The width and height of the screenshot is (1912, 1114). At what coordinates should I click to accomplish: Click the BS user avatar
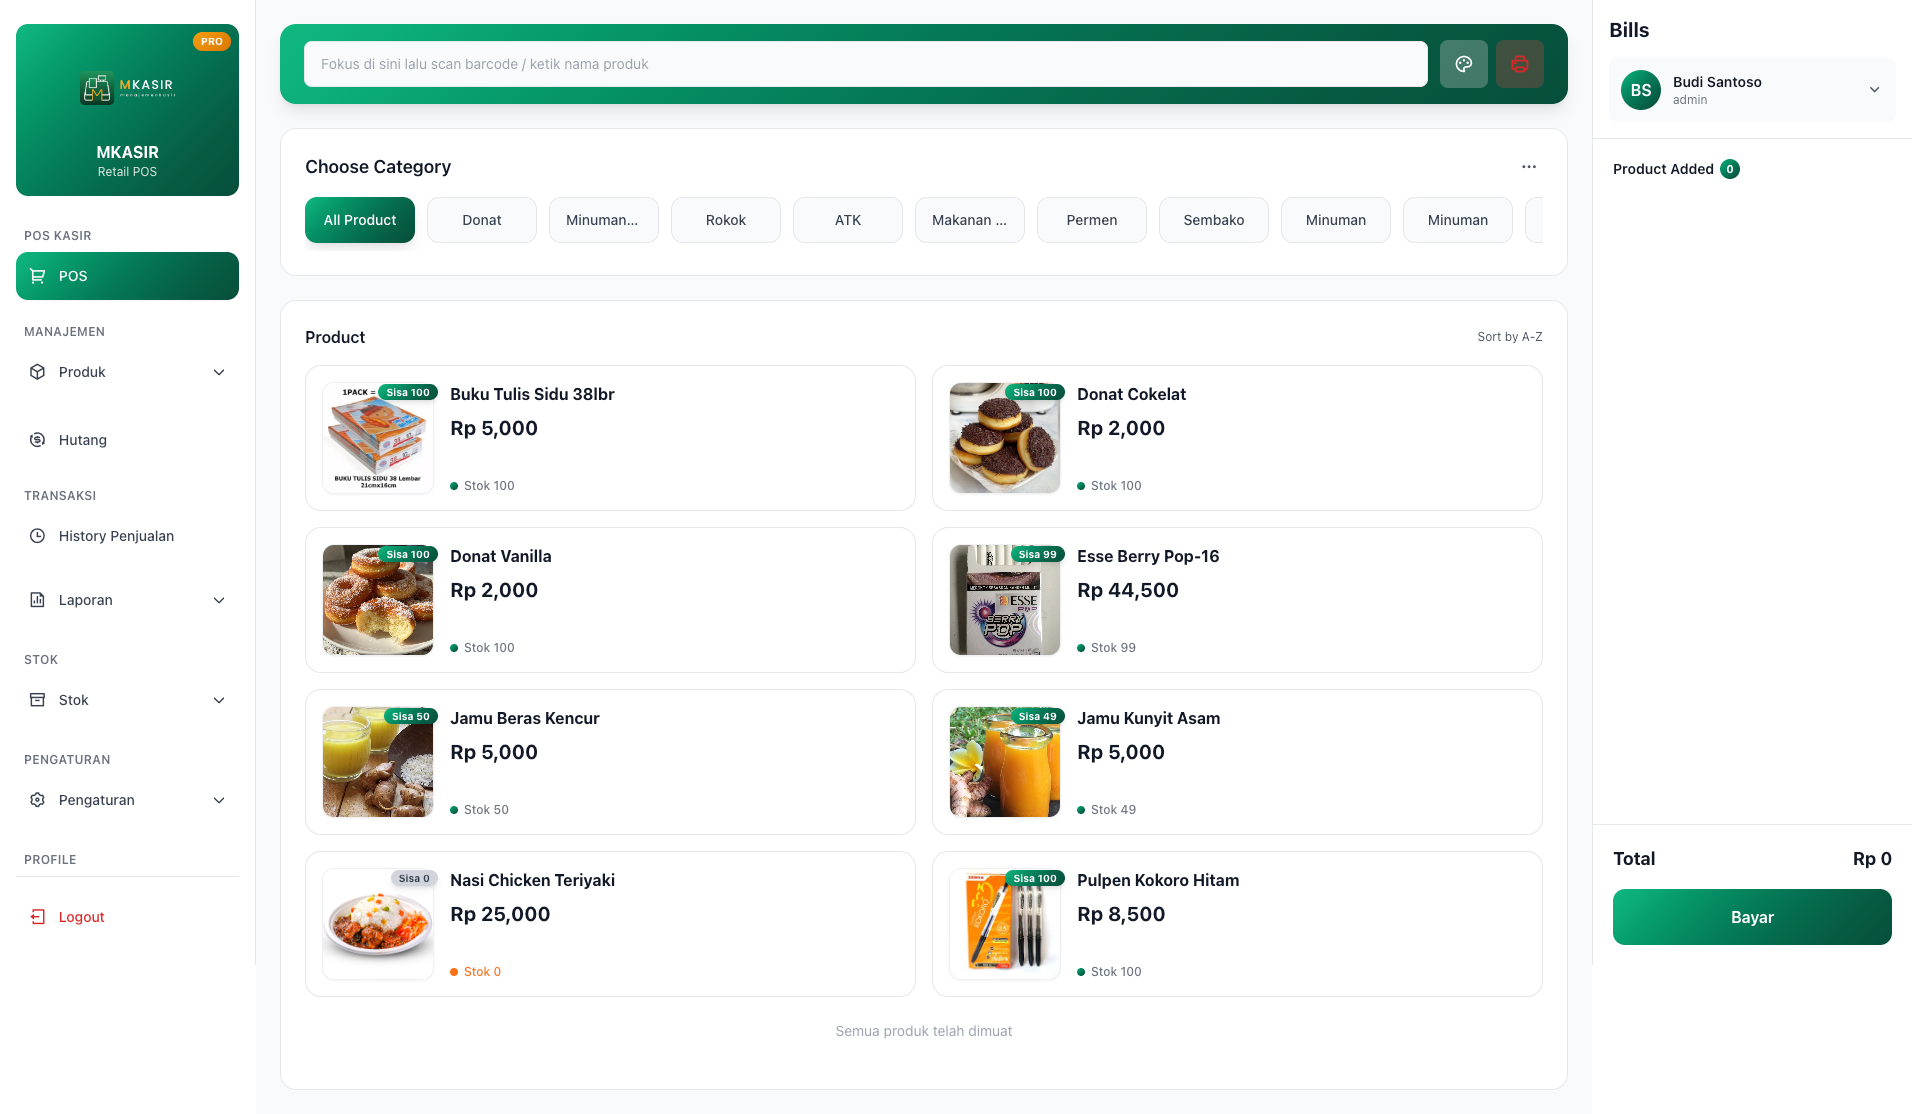click(1640, 90)
